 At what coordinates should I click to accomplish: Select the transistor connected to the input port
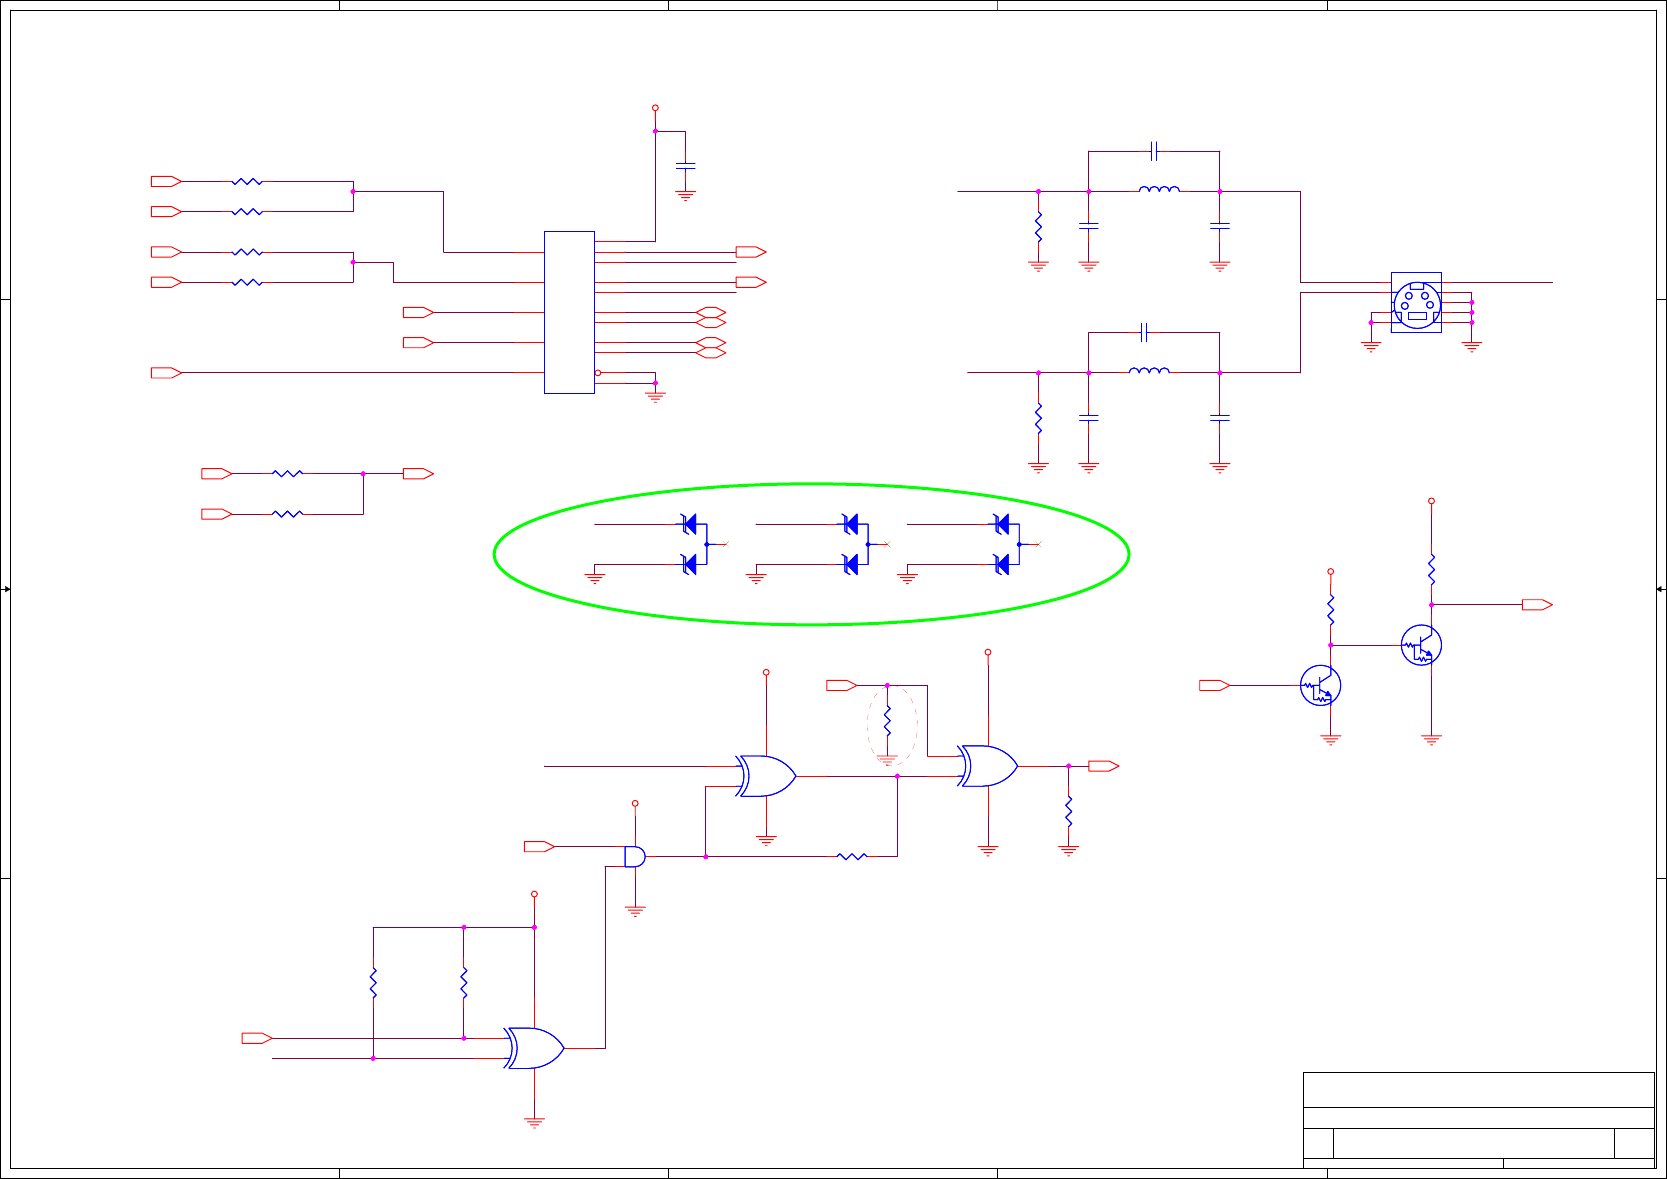pos(1320,685)
